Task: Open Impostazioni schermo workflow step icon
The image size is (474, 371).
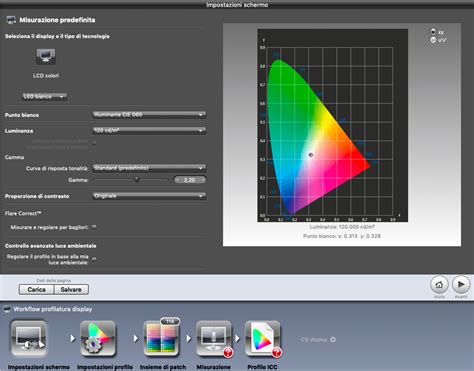Action: tap(29, 339)
